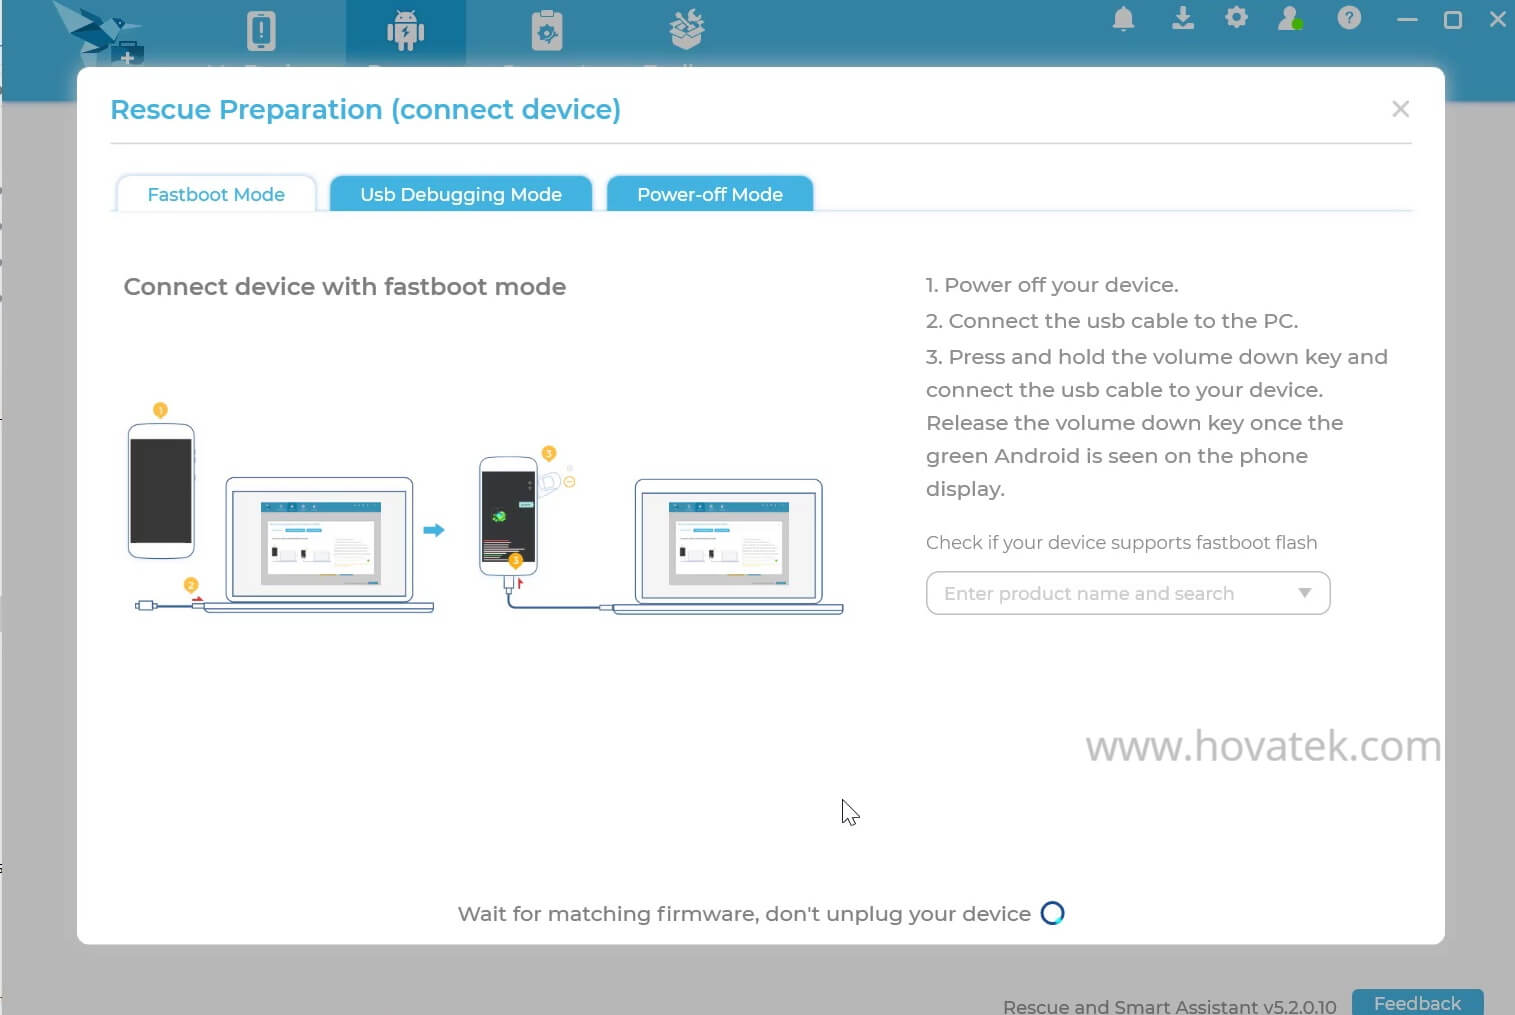Click inside the product search field
The width and height of the screenshot is (1515, 1015).
1090,593
